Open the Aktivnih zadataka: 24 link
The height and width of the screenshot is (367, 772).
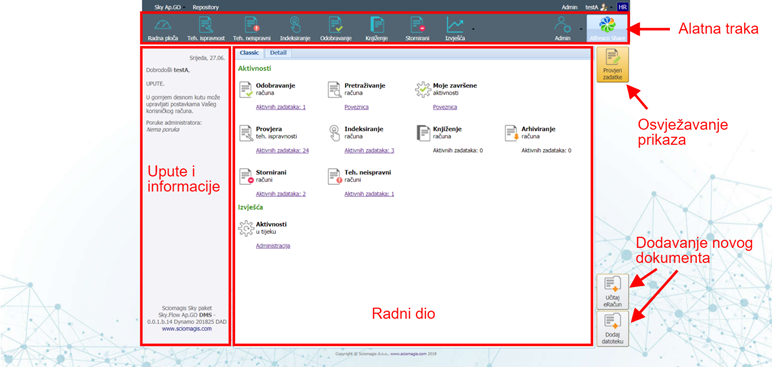coord(282,150)
